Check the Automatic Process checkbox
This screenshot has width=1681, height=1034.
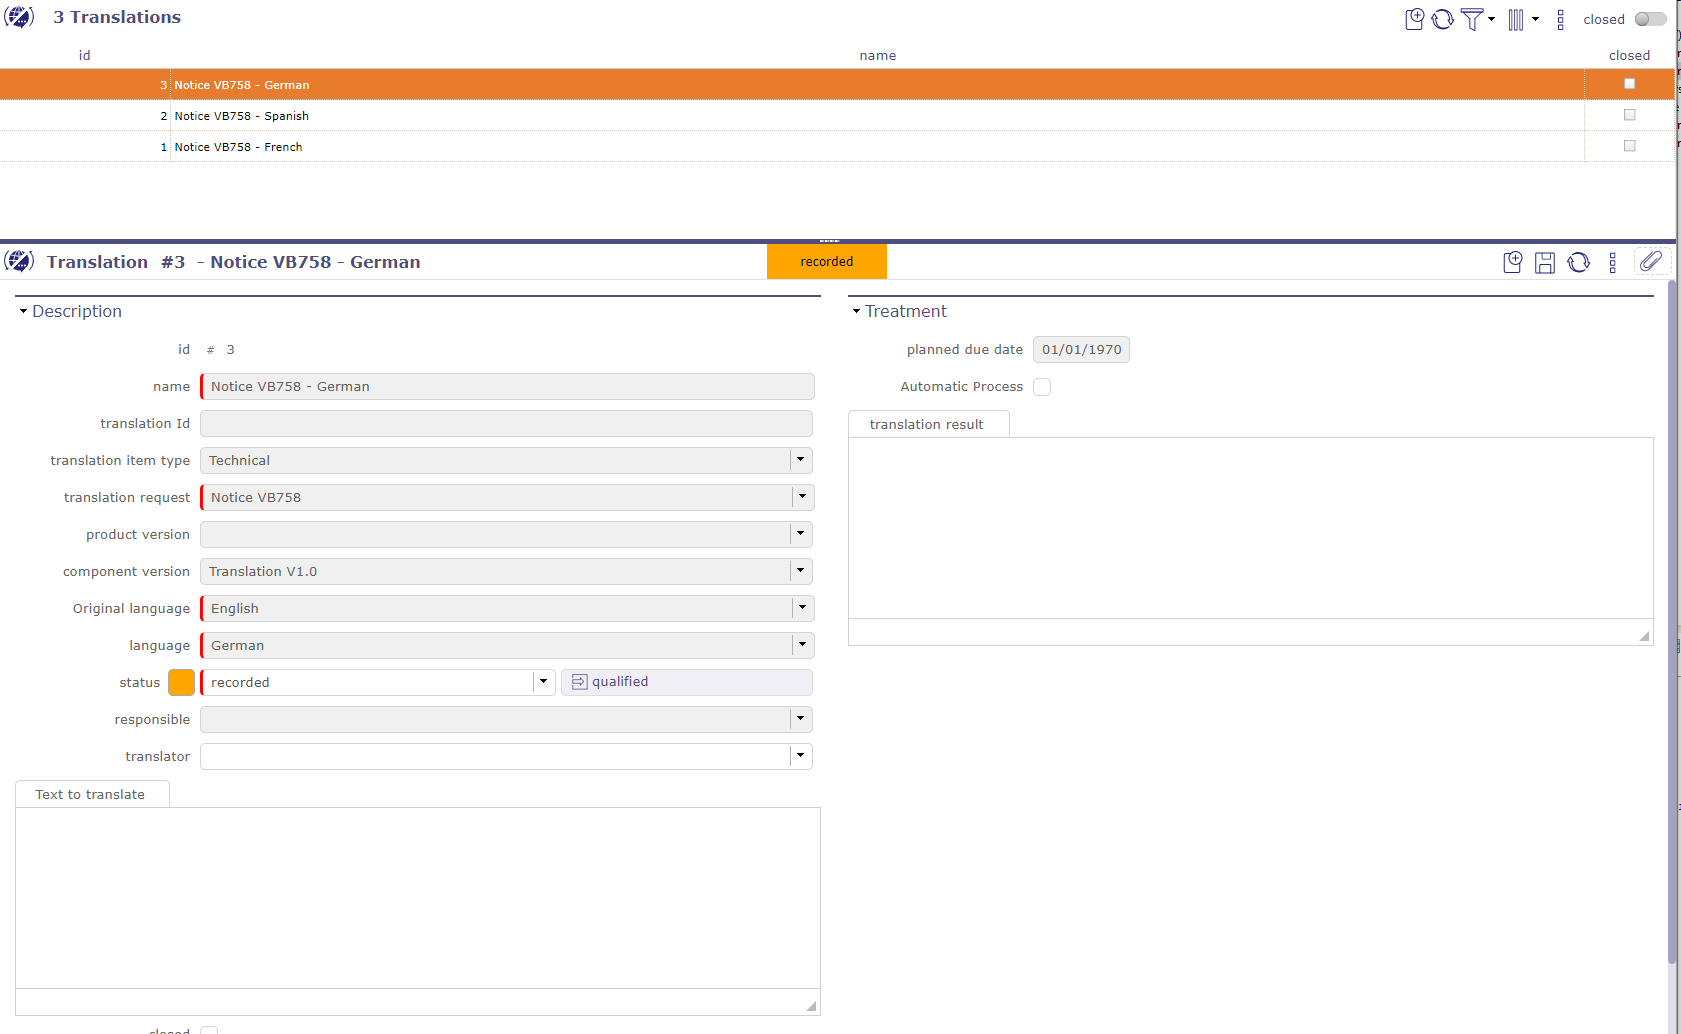coord(1042,387)
